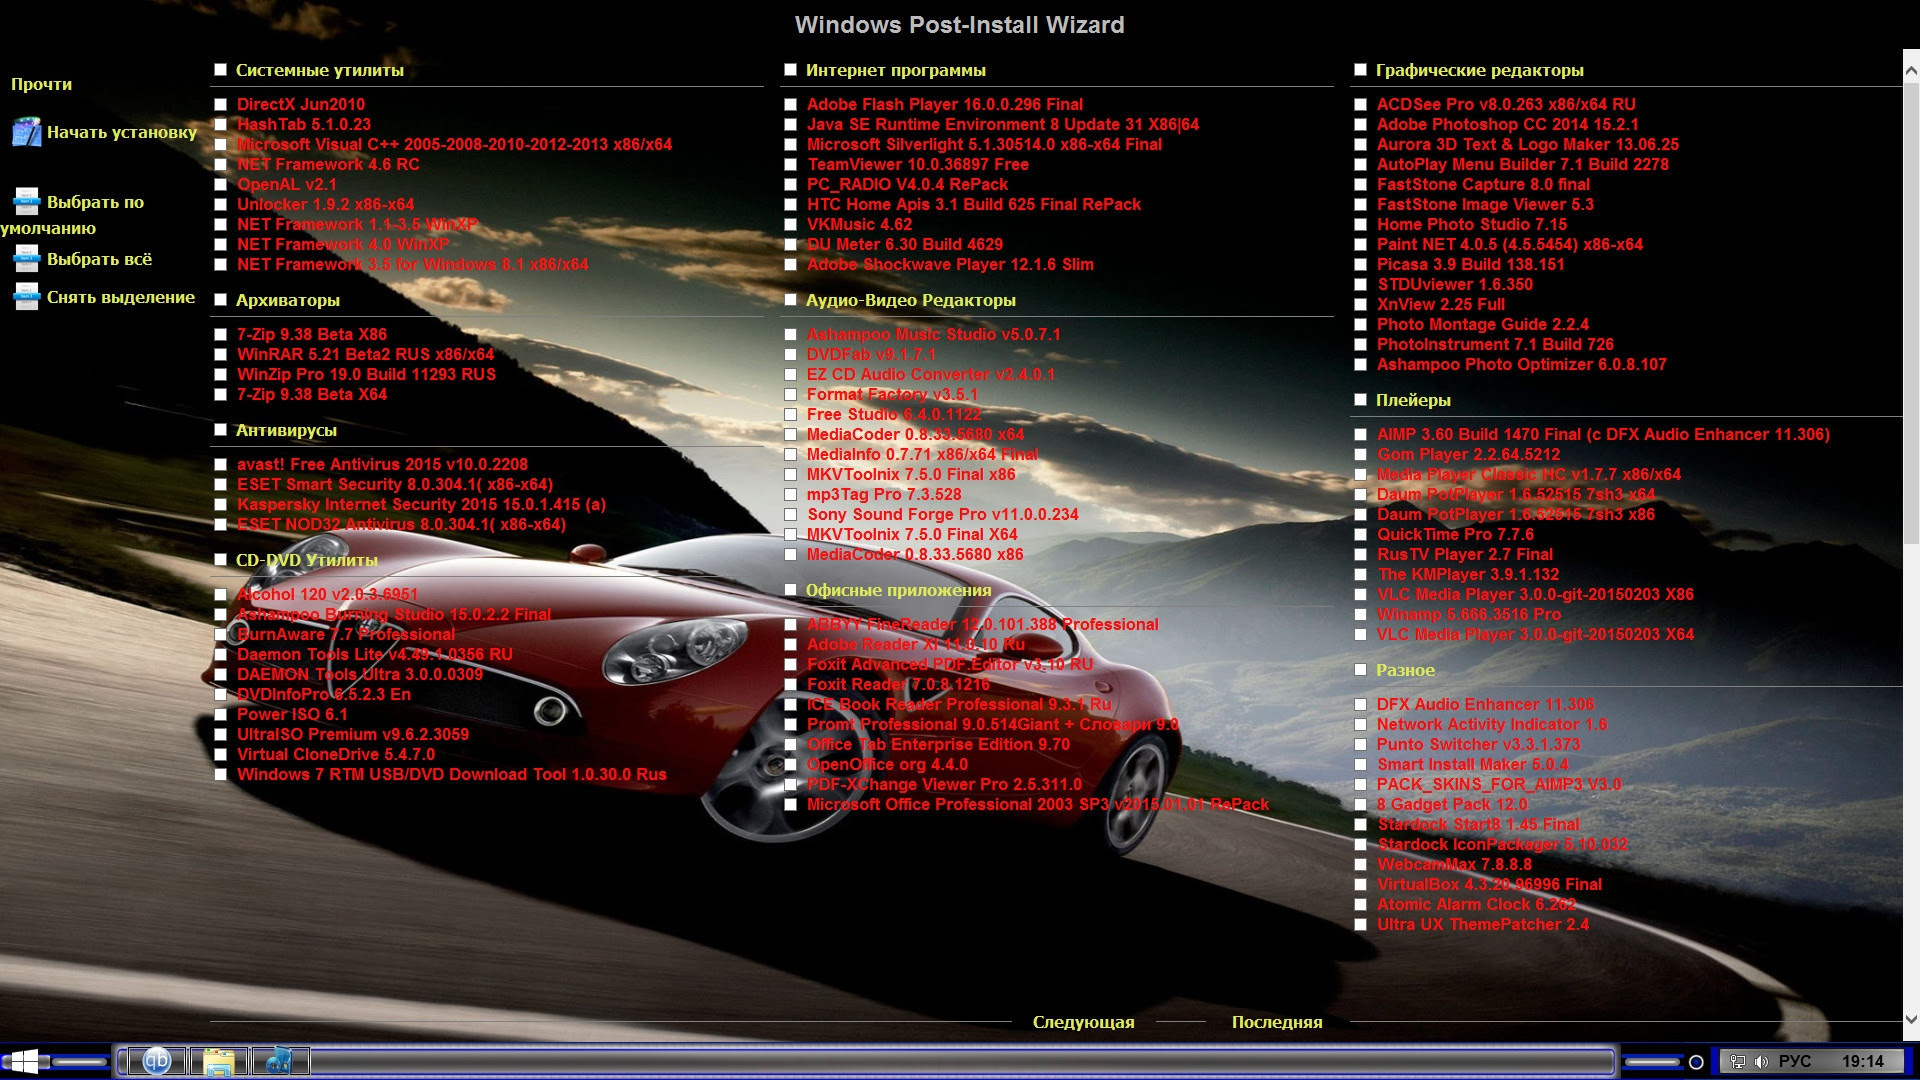This screenshot has width=1920, height=1080.
Task: Check OpenOffice org 4.4.0 checkbox
Action: 790,764
